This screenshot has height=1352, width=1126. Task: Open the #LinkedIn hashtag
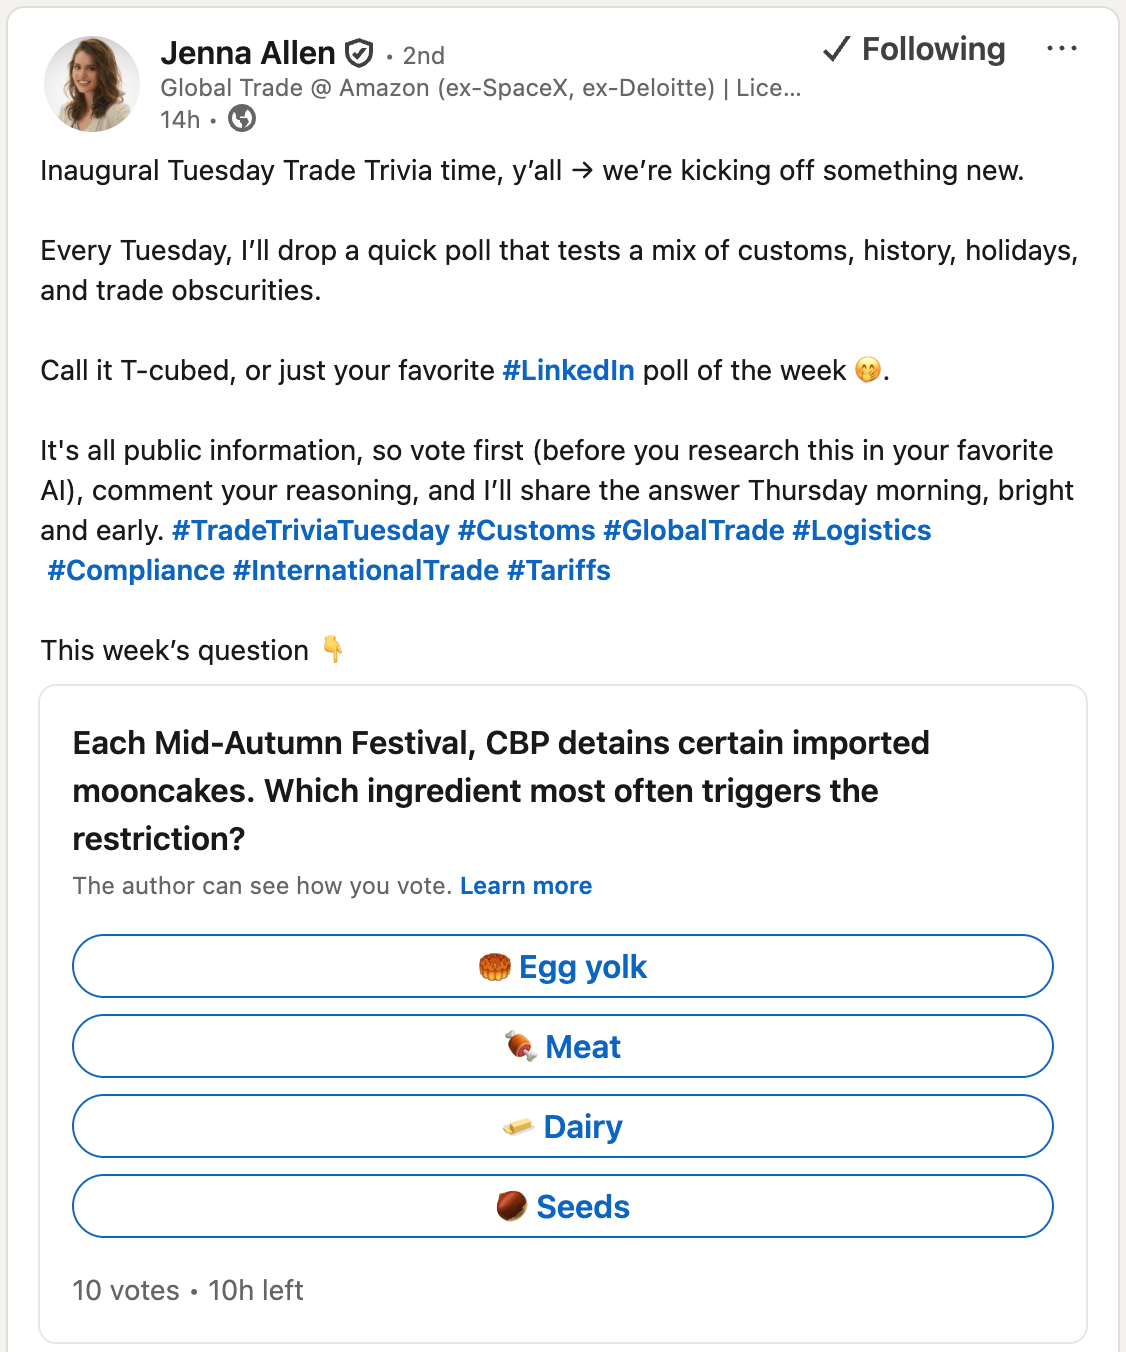(x=568, y=371)
